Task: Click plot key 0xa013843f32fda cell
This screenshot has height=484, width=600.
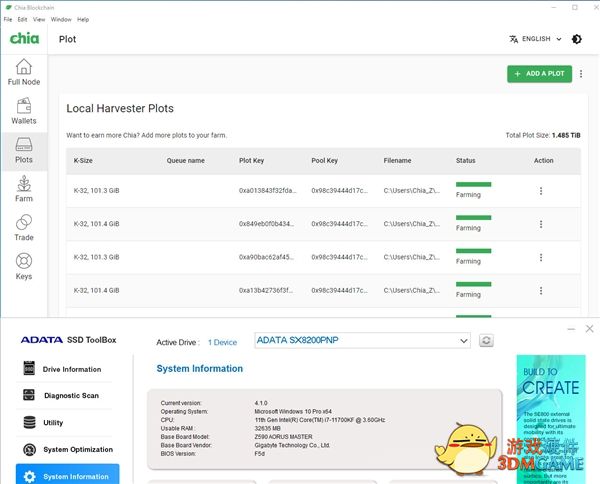Action: [x=267, y=191]
